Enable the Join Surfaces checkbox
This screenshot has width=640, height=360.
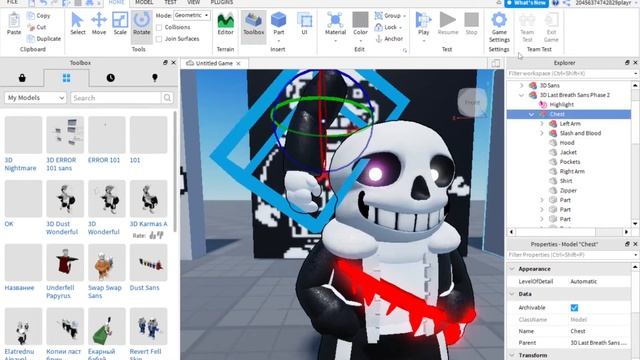point(159,39)
